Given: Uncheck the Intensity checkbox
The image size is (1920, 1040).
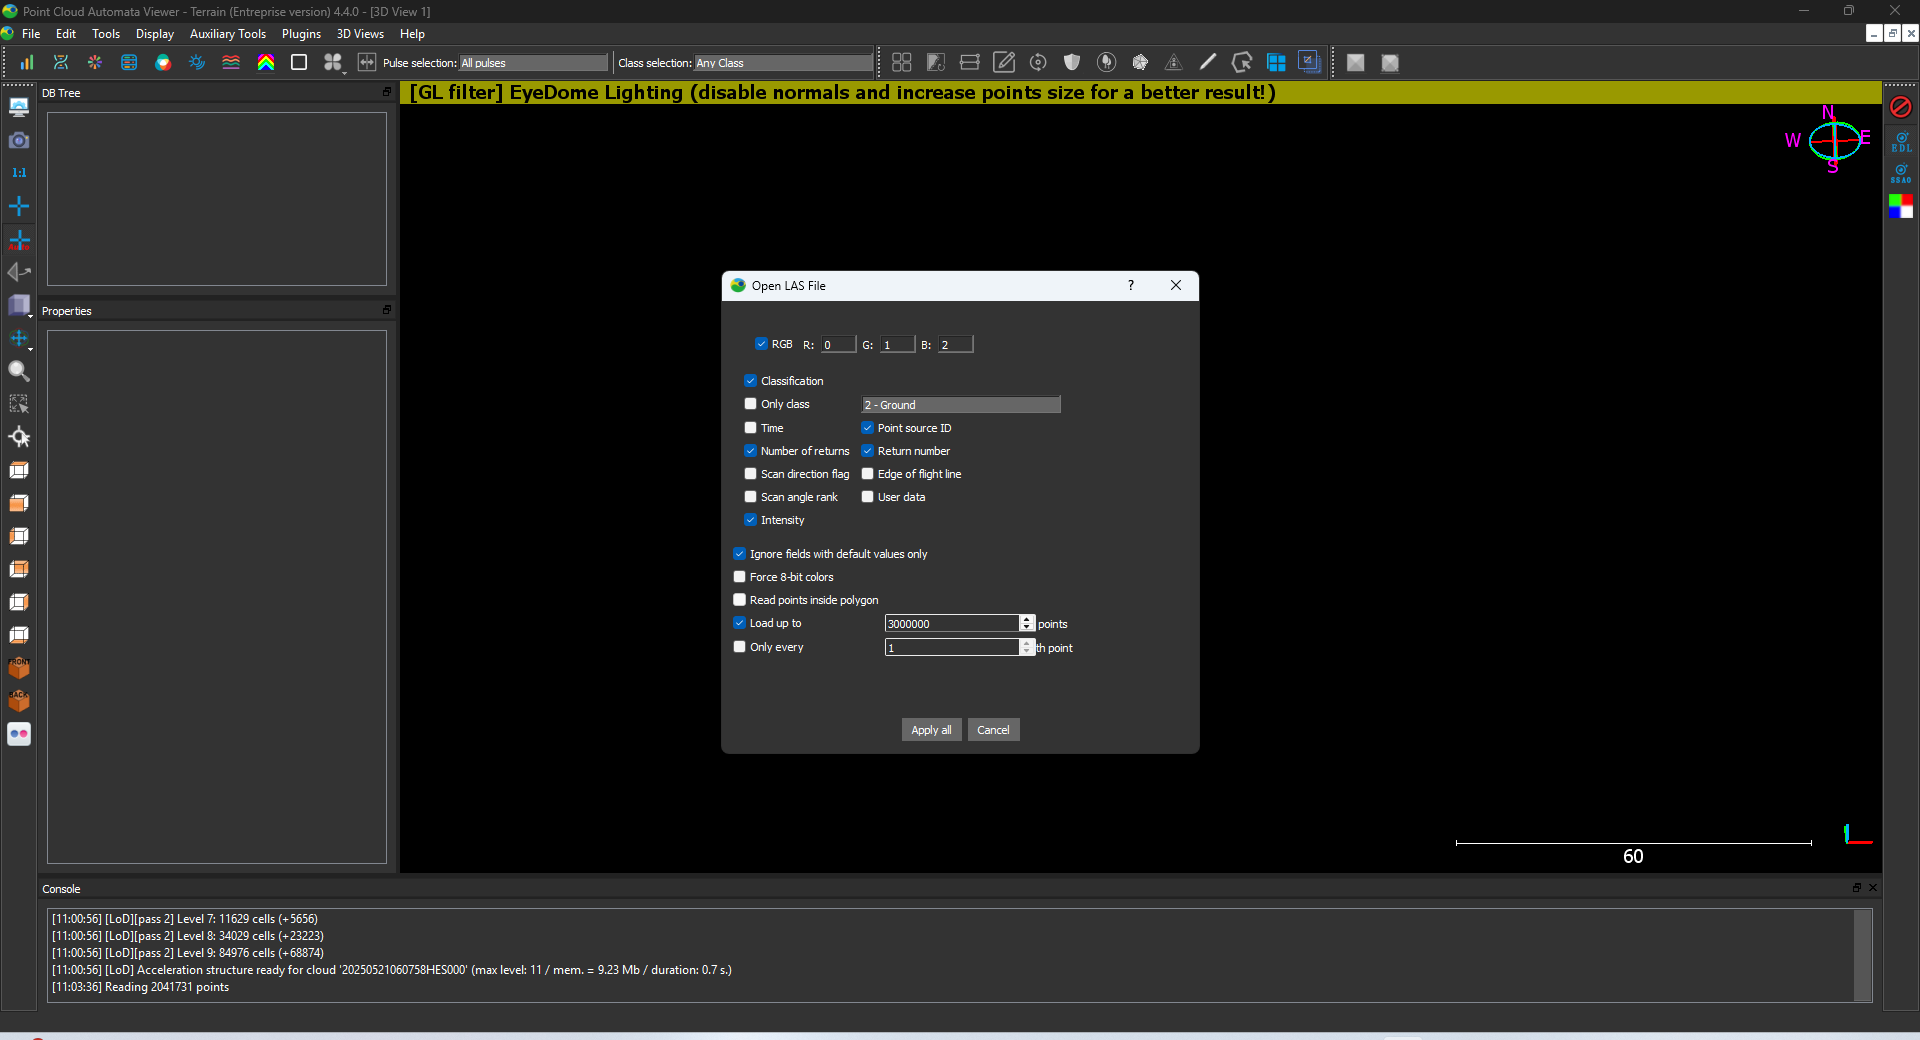Looking at the screenshot, I should (x=751, y=520).
